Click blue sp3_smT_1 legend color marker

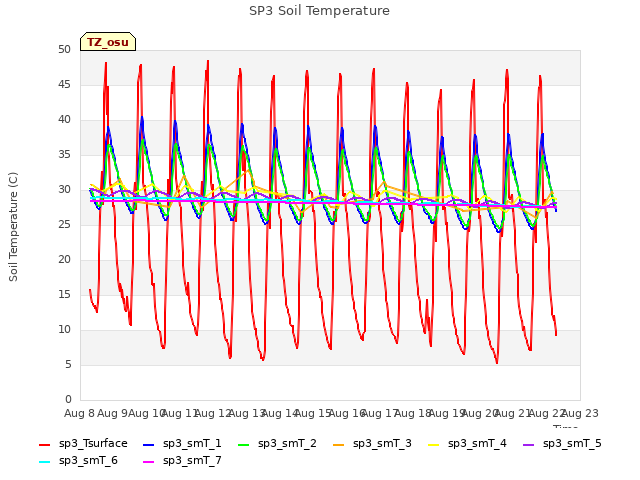(x=149, y=444)
